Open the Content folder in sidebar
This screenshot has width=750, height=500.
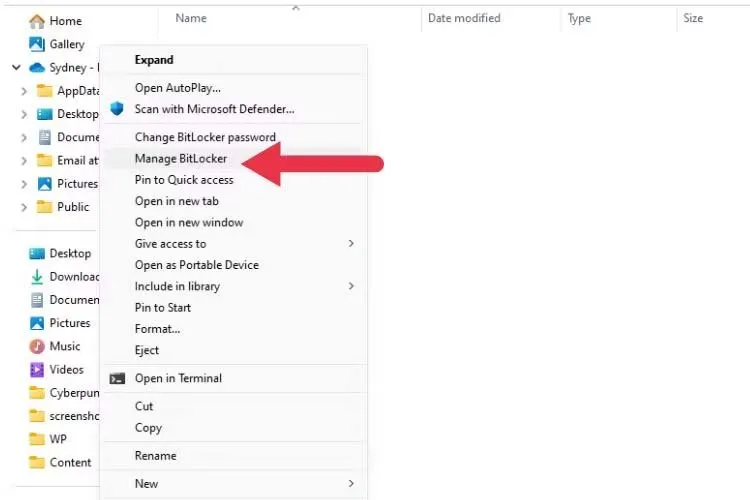point(70,462)
